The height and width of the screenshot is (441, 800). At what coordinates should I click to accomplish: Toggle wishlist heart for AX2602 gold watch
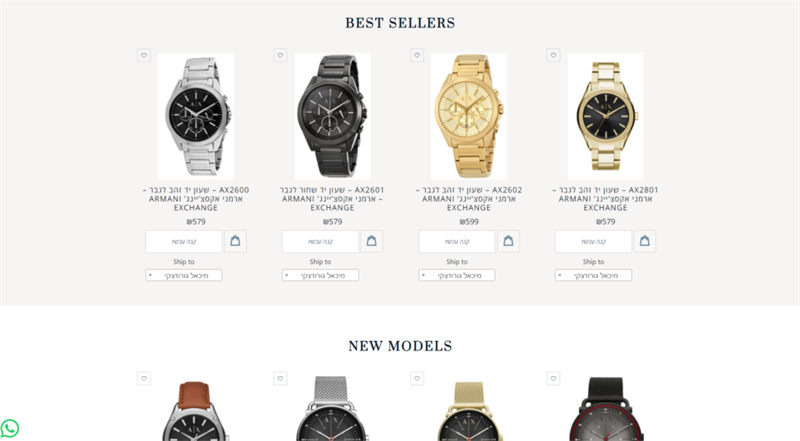pyautogui.click(x=417, y=55)
